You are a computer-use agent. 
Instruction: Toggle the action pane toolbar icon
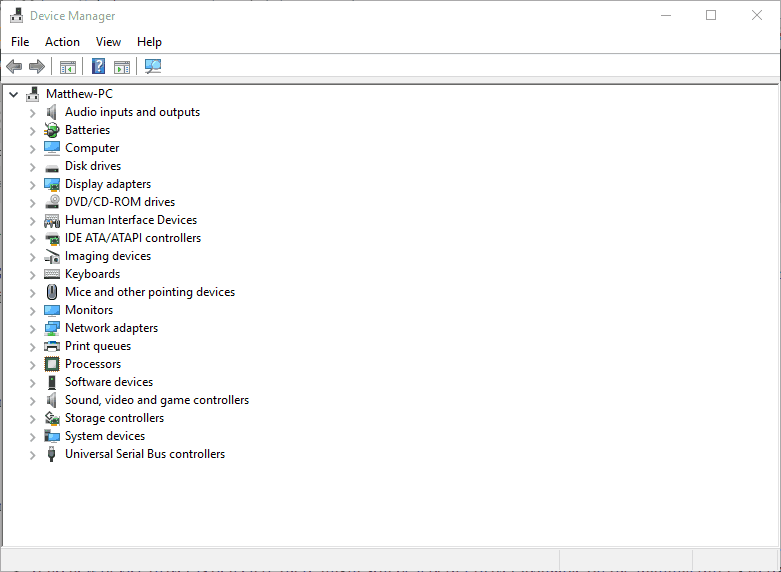click(x=122, y=67)
